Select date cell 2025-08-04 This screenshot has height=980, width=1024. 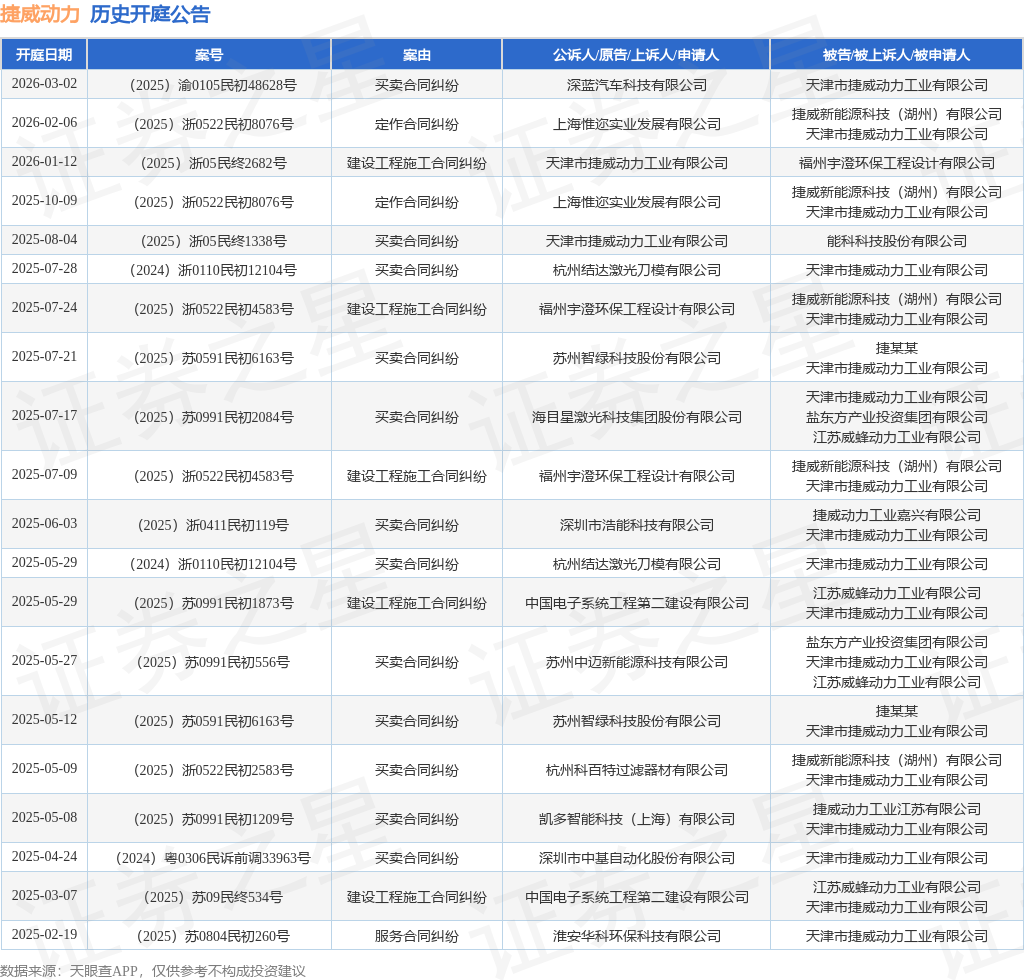[x=44, y=240]
